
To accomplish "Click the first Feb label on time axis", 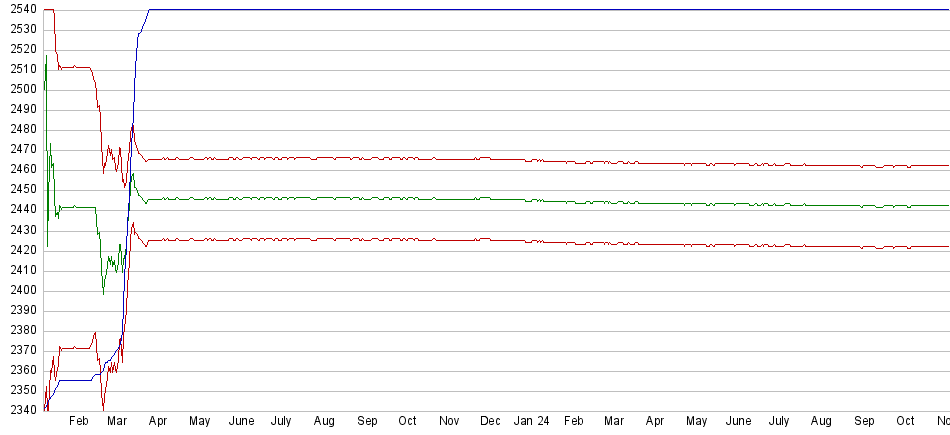I will 79,422.
